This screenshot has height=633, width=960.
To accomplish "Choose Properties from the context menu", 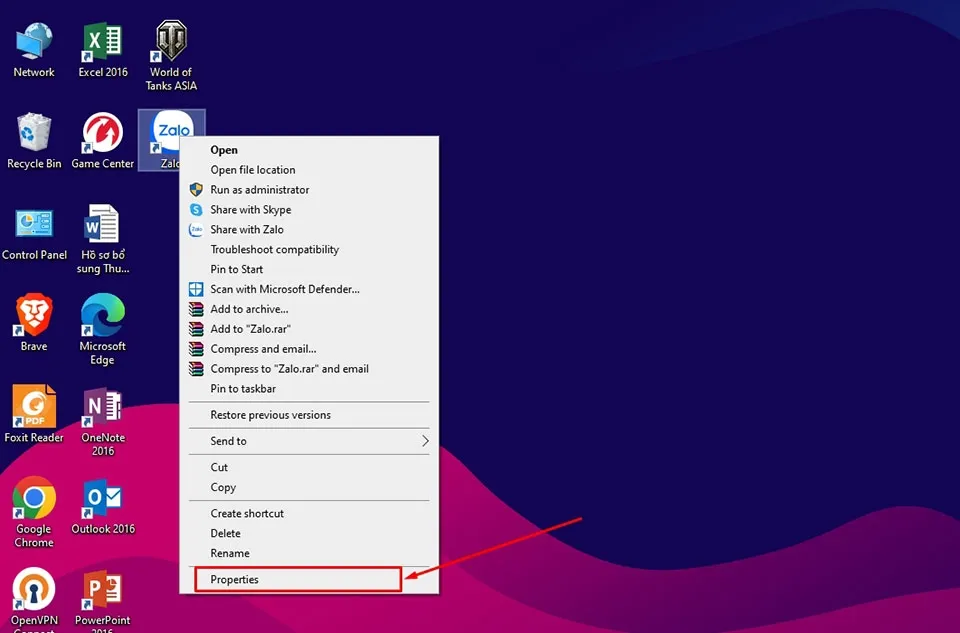I will tap(298, 580).
